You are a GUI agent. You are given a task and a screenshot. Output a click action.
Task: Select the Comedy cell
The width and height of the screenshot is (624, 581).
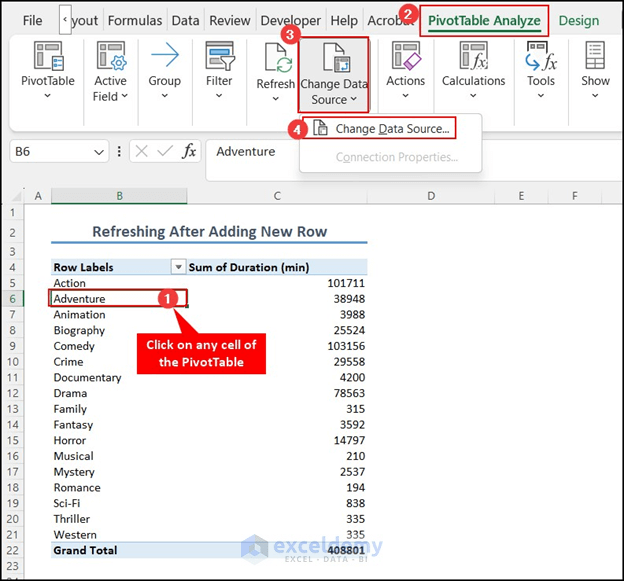click(119, 346)
